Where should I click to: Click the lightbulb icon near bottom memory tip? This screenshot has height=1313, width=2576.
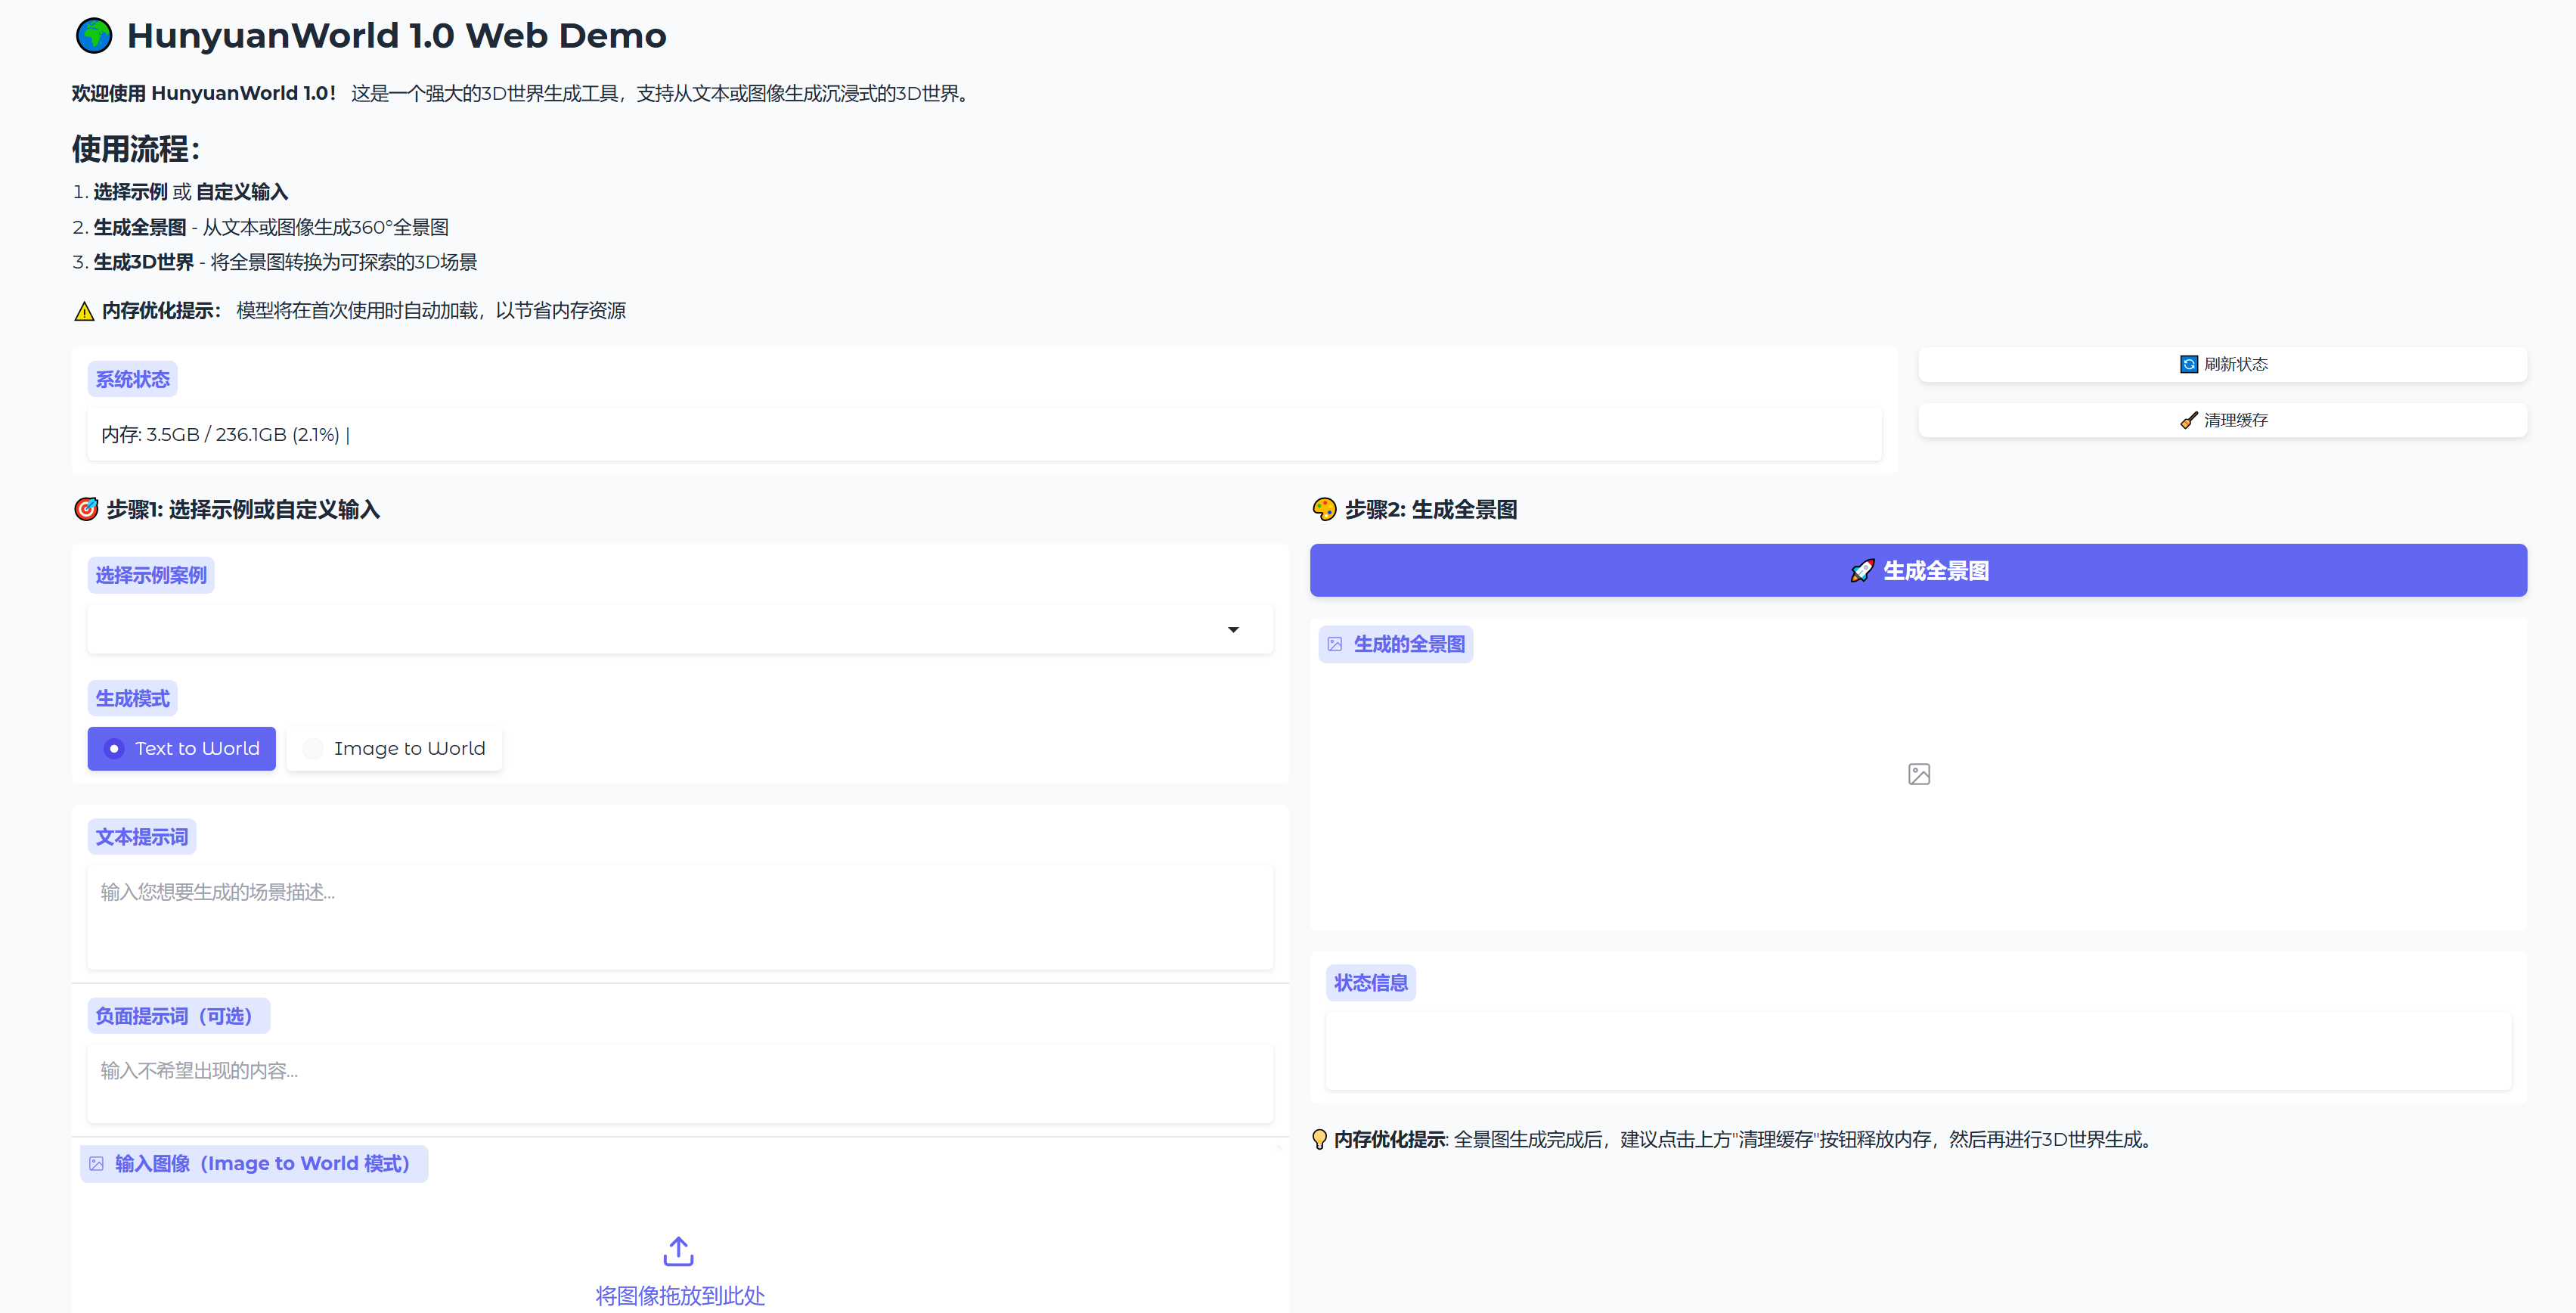tap(1319, 1140)
